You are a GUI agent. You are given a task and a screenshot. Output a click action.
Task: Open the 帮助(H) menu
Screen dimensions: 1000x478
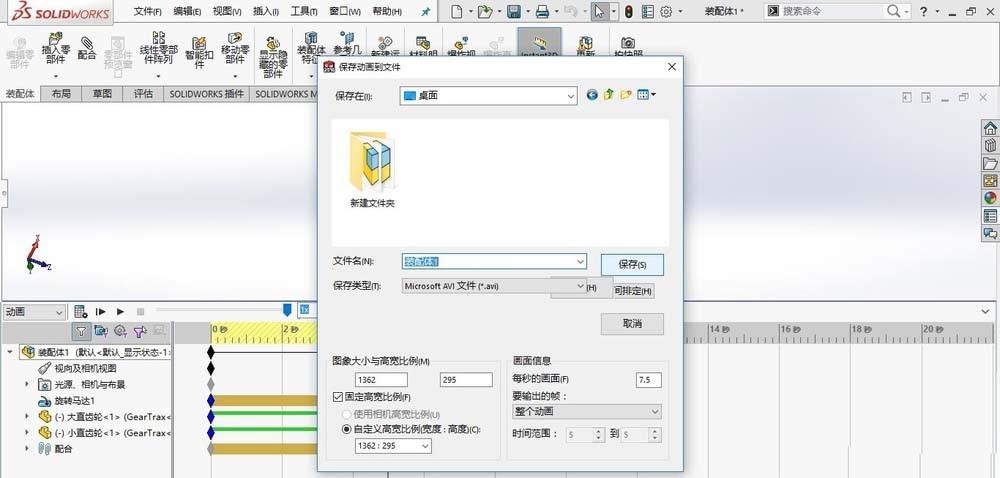[x=387, y=11]
